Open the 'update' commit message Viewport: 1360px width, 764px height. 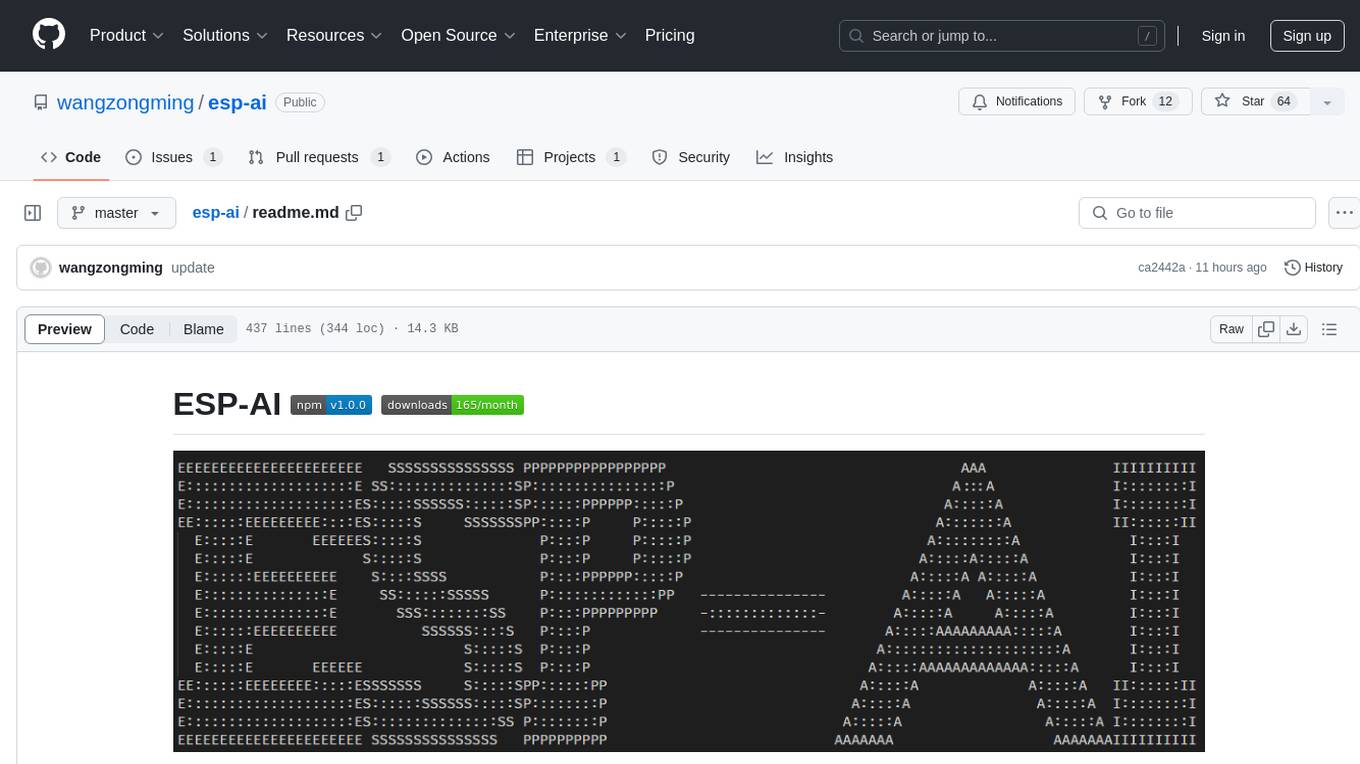click(x=193, y=268)
